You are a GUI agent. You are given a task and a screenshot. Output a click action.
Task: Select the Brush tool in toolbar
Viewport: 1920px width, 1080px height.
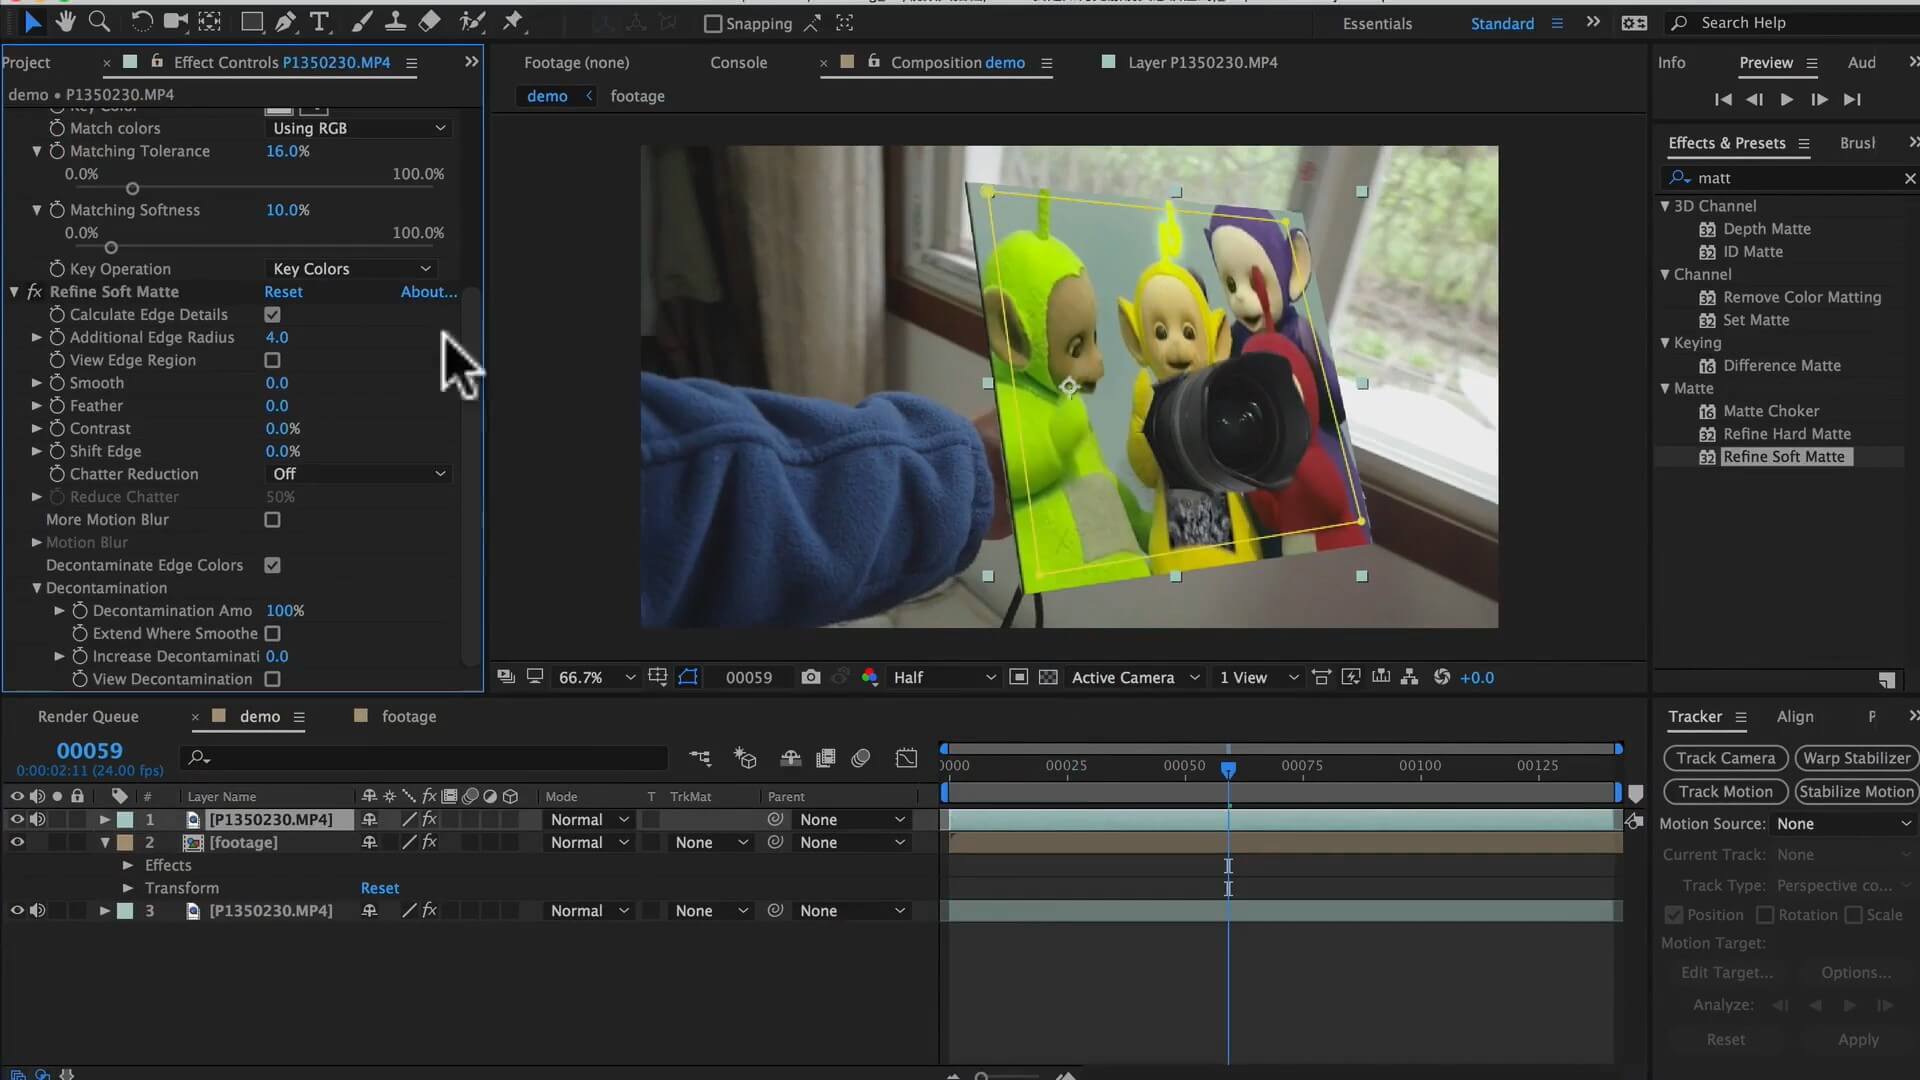[x=362, y=21]
